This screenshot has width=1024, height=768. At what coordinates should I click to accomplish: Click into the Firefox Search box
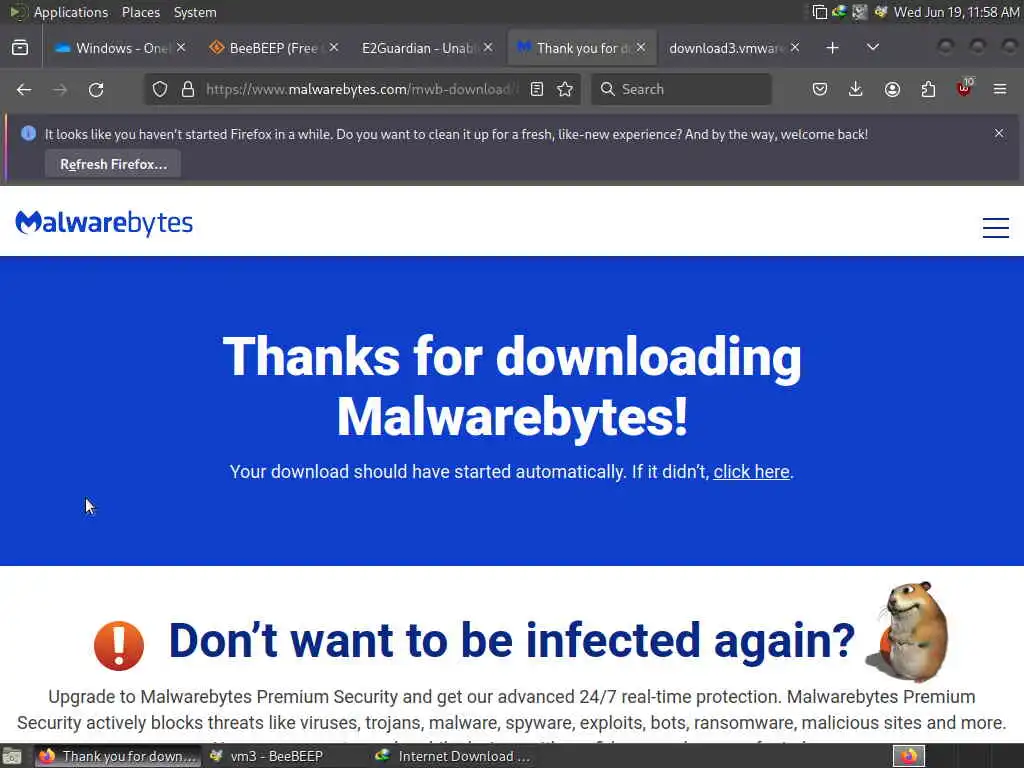681,89
